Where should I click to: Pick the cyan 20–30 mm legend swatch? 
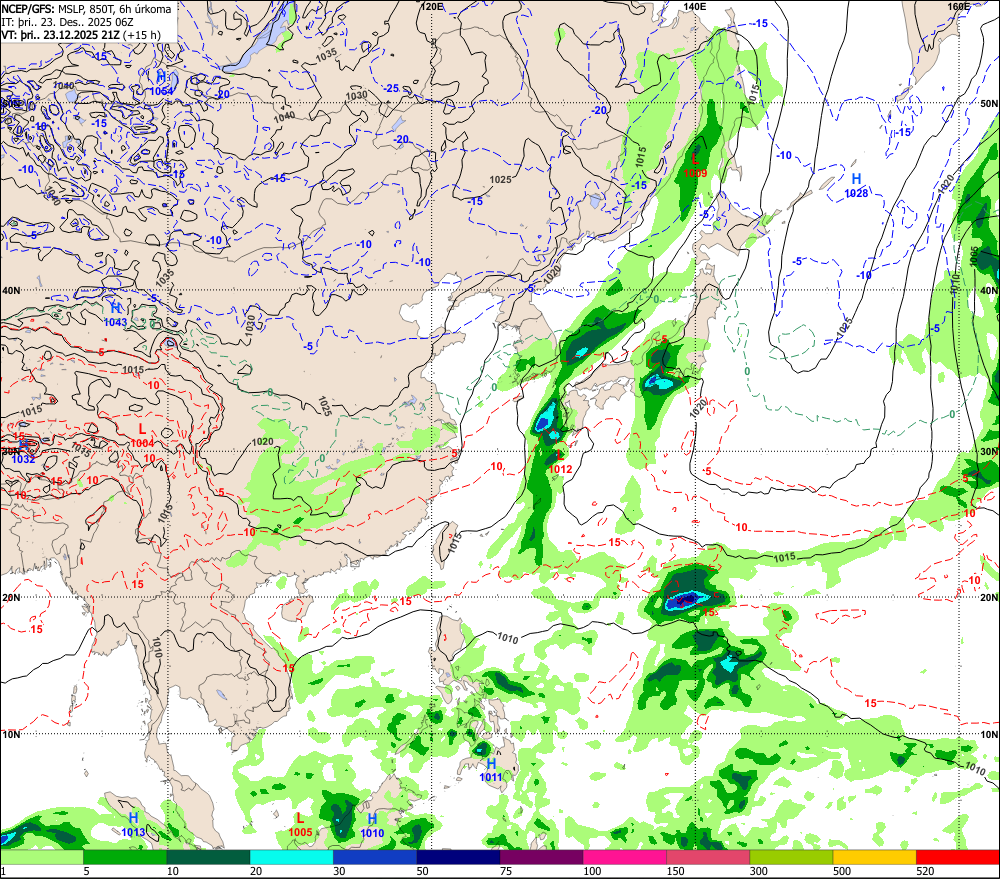(291, 857)
